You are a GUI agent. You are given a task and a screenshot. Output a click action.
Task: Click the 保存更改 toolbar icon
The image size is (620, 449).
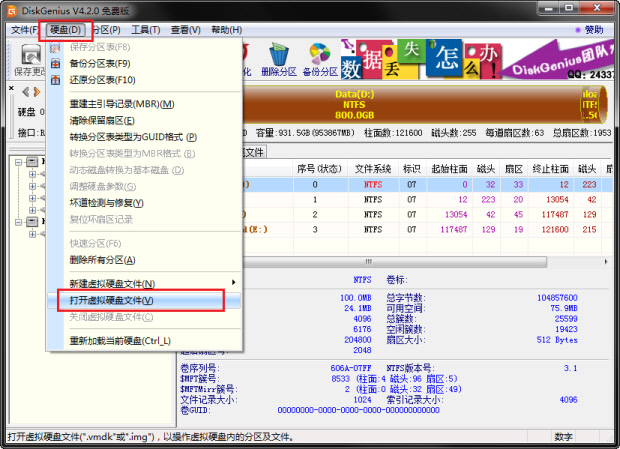pyautogui.click(x=30, y=60)
